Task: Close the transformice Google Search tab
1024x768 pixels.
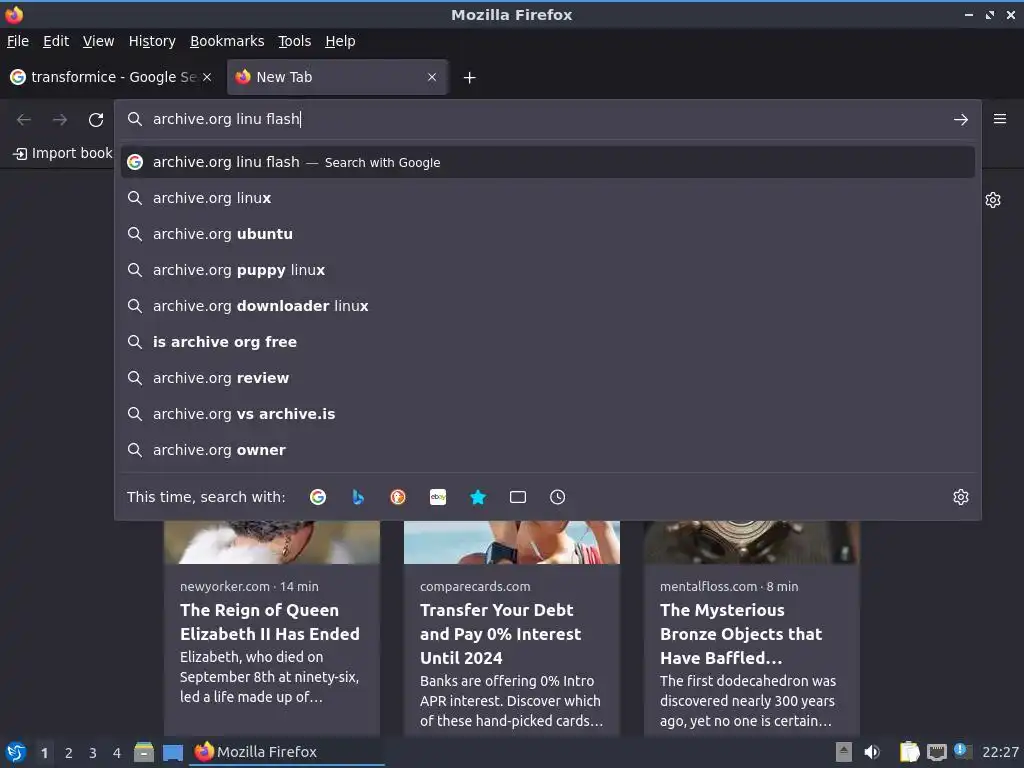Action: point(207,77)
